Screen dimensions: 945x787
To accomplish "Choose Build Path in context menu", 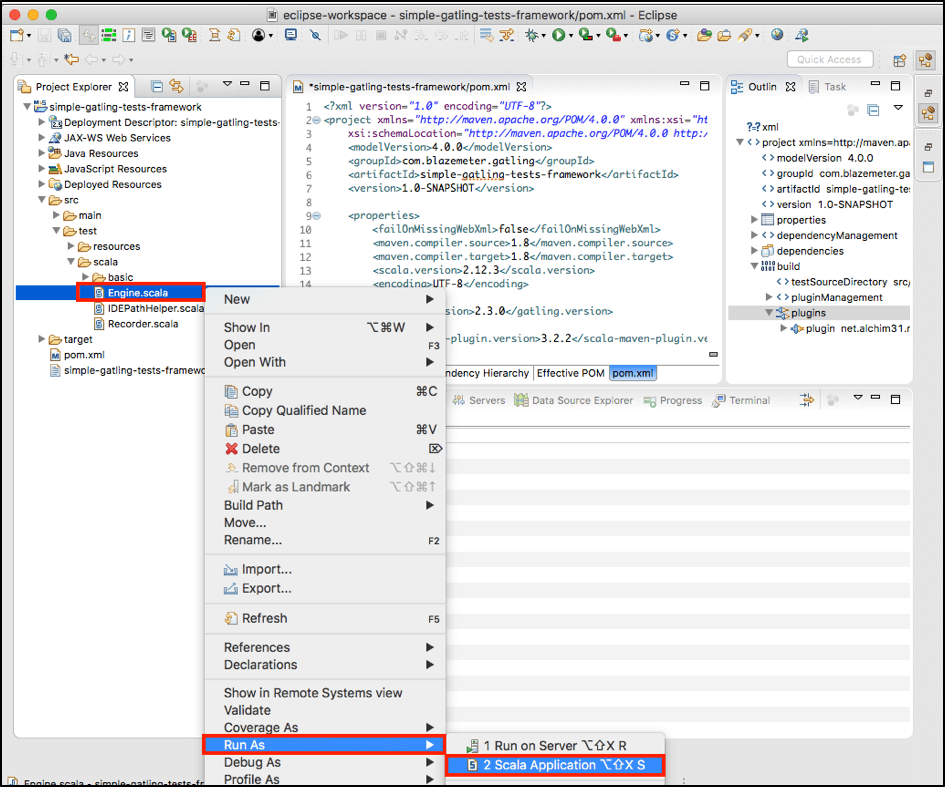I will (325, 505).
